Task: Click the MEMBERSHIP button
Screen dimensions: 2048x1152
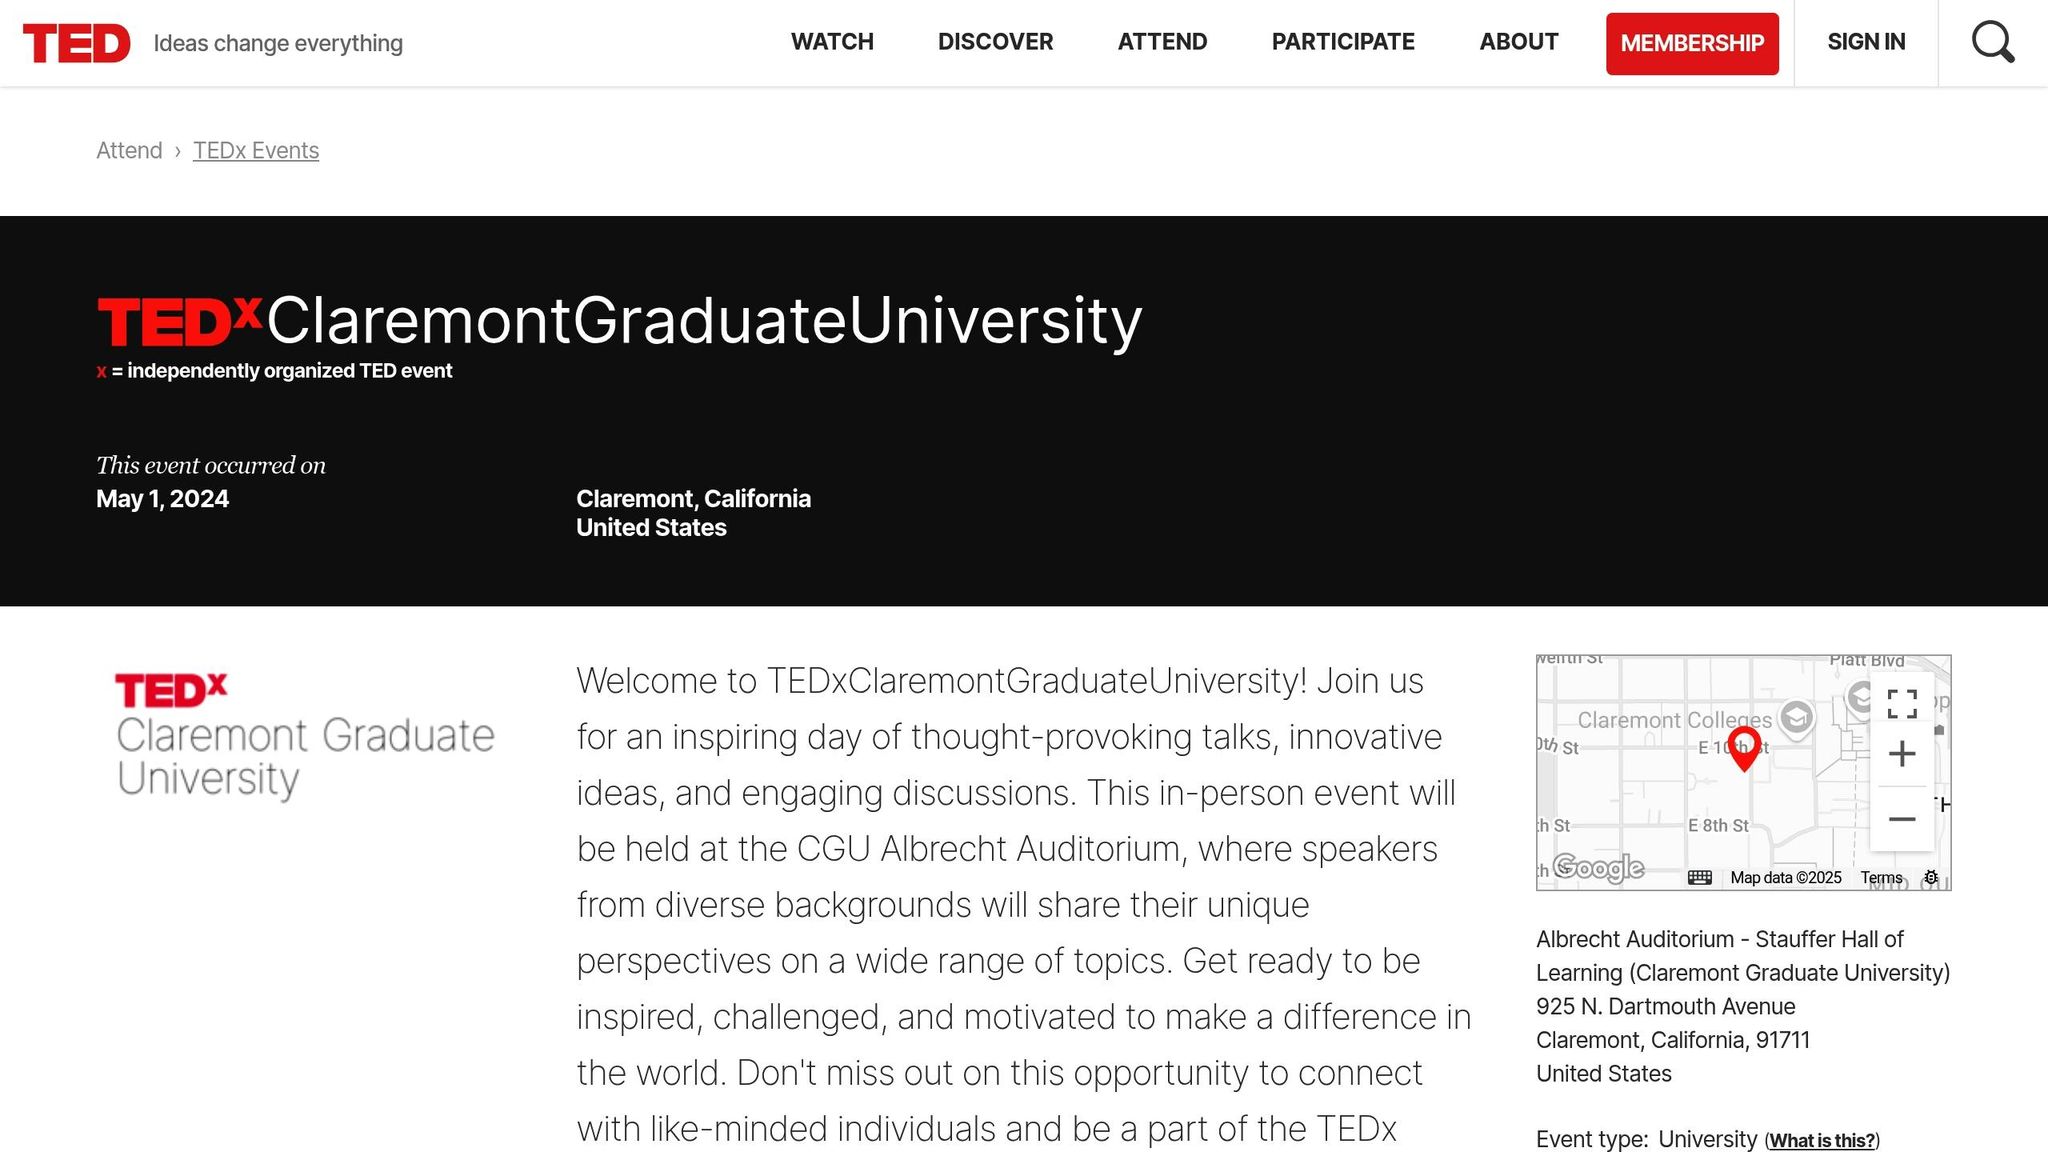Action: pos(1692,42)
